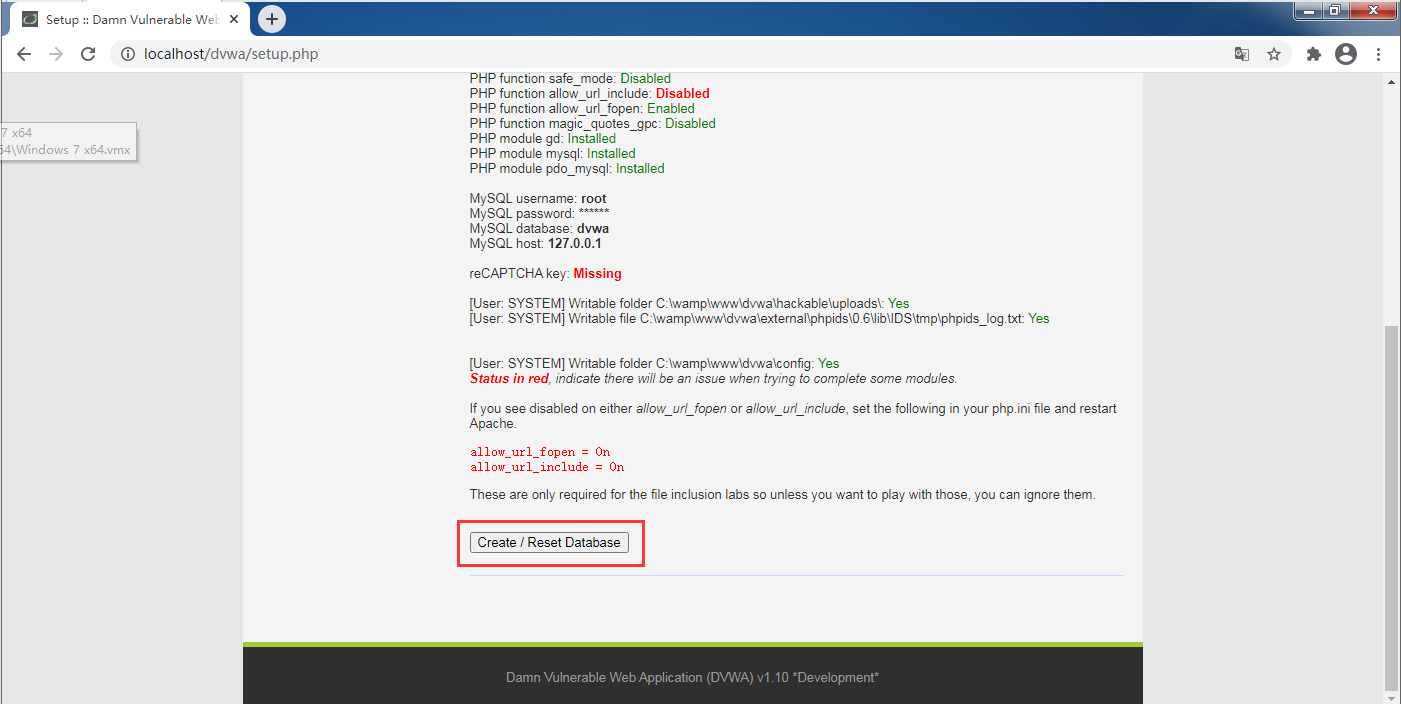Click the Windows 7 x64.vmx tooltip text
The image size is (1401, 704).
click(64, 149)
